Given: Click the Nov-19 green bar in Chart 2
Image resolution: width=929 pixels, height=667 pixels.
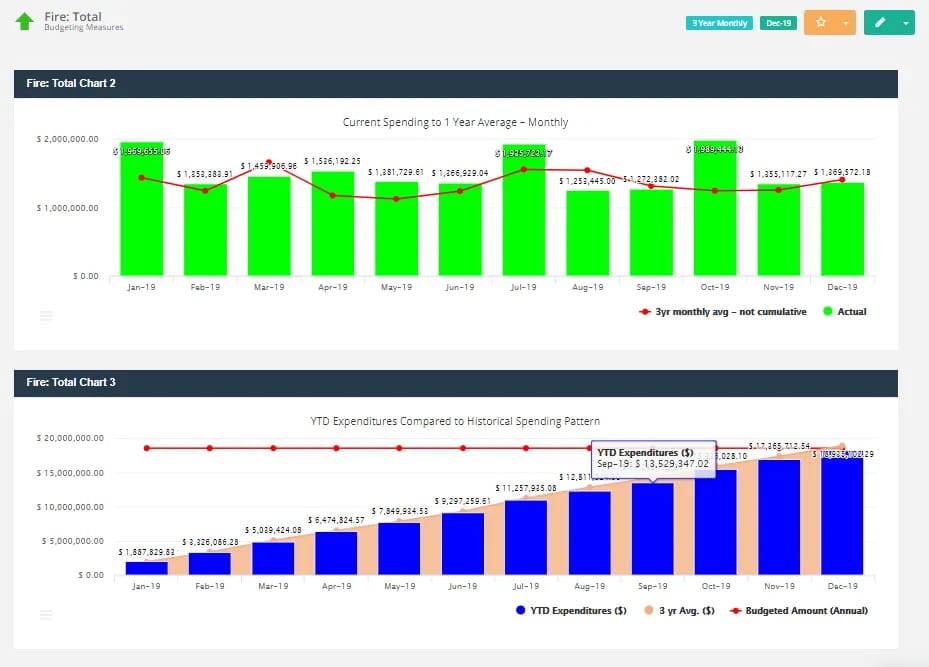Looking at the screenshot, I should click(779, 230).
